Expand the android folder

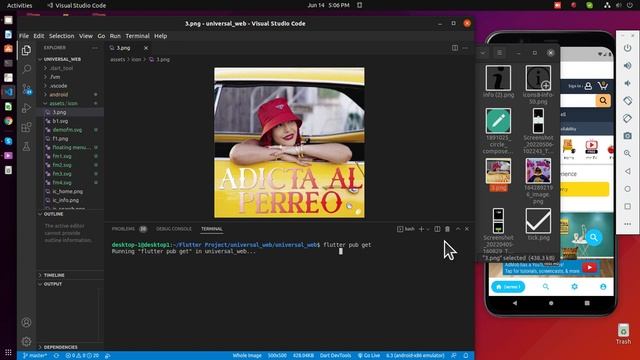[x=59, y=95]
